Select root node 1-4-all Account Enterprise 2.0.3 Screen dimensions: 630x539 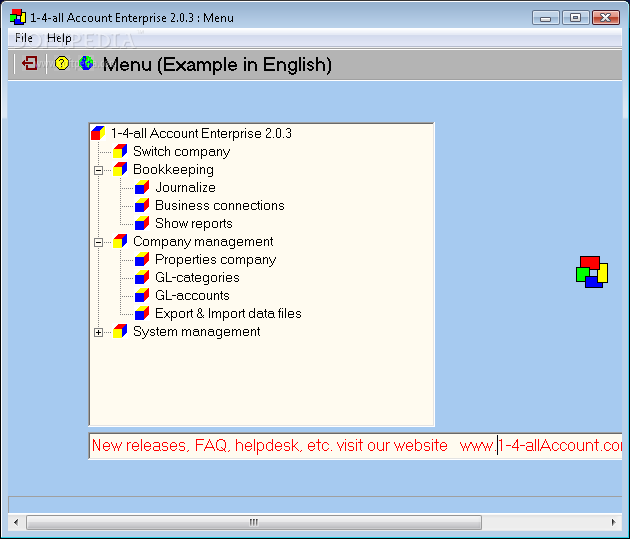pyautogui.click(x=201, y=133)
